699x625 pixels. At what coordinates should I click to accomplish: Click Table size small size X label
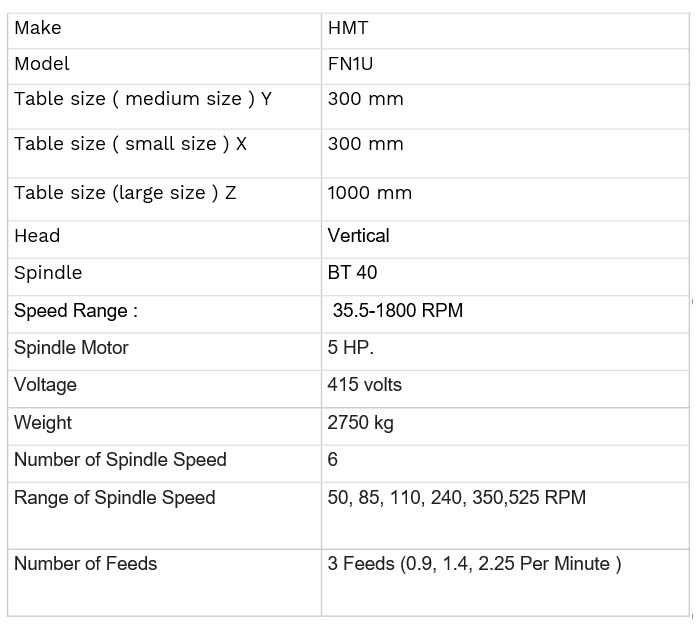[130, 144]
